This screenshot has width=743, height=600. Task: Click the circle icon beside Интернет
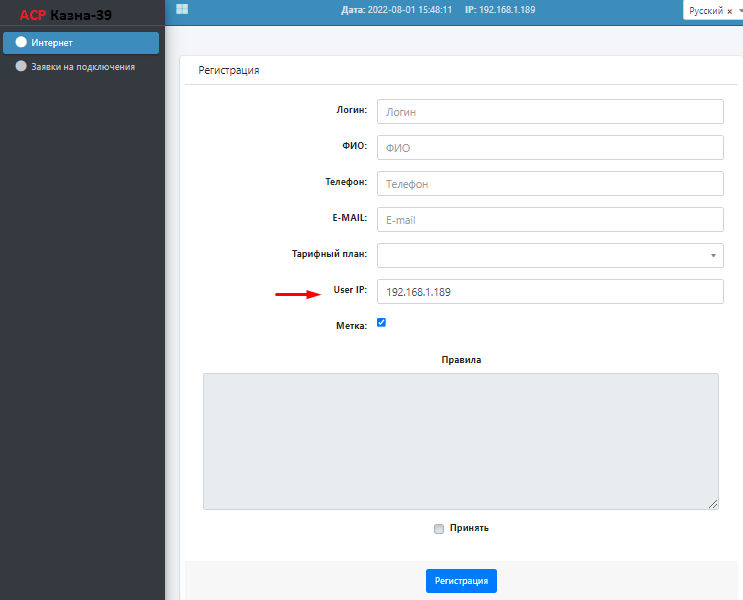coord(21,43)
